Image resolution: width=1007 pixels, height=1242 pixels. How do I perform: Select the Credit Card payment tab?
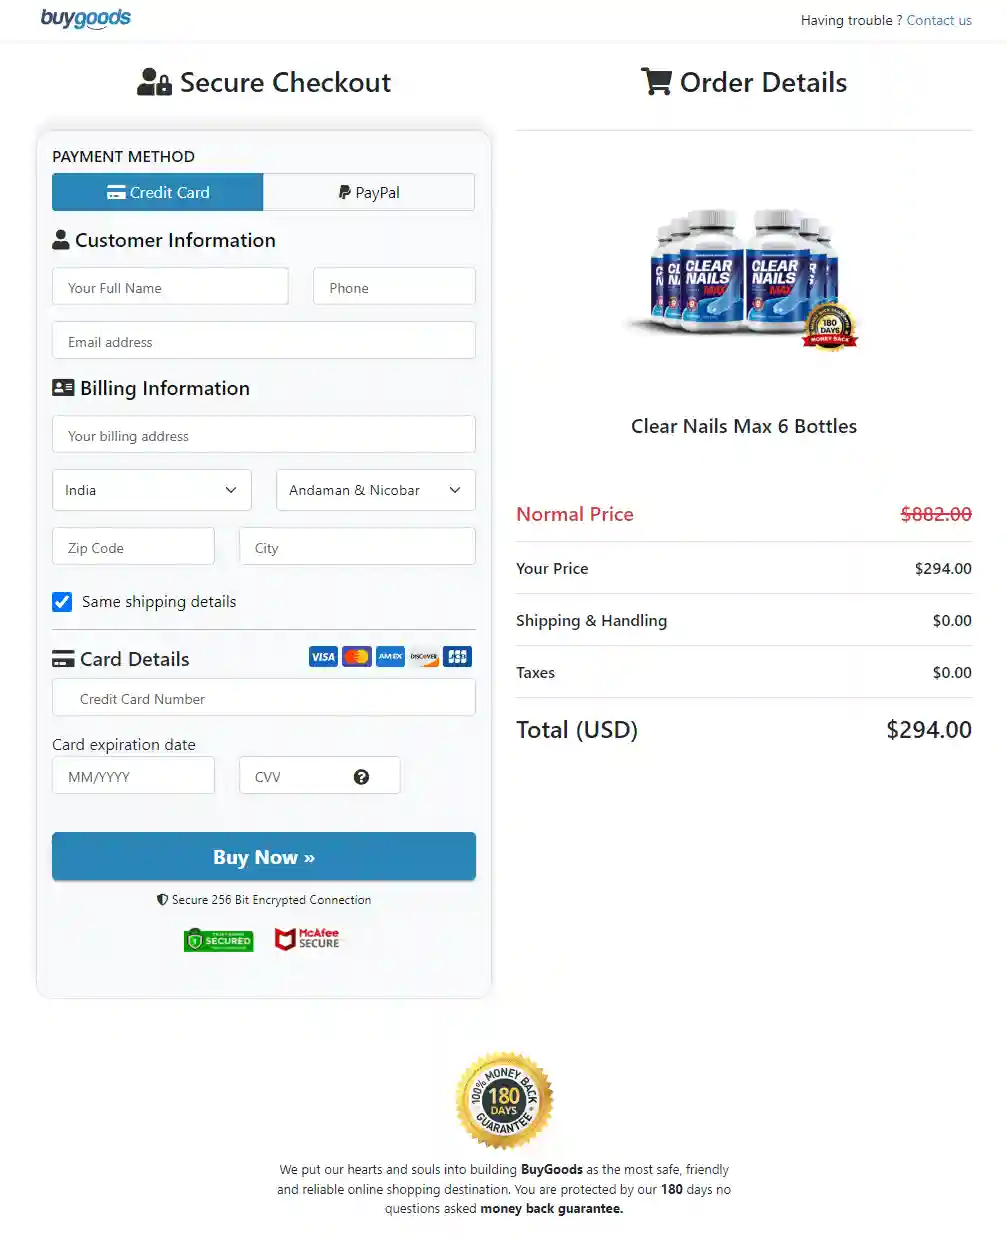pyautogui.click(x=158, y=192)
